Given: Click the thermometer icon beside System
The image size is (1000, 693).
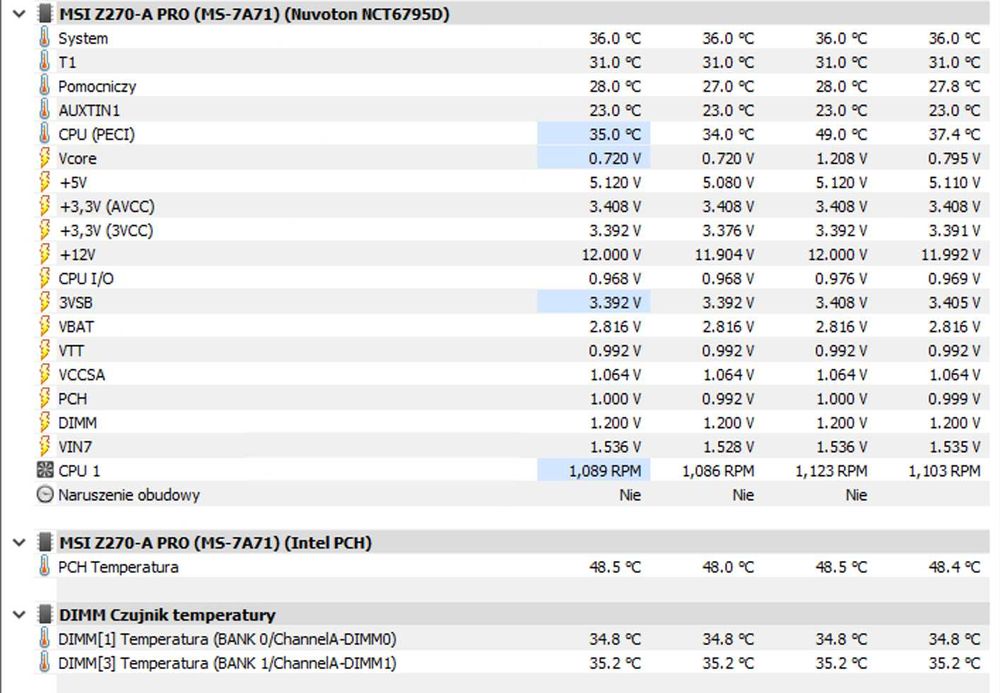Looking at the screenshot, I should [44, 38].
